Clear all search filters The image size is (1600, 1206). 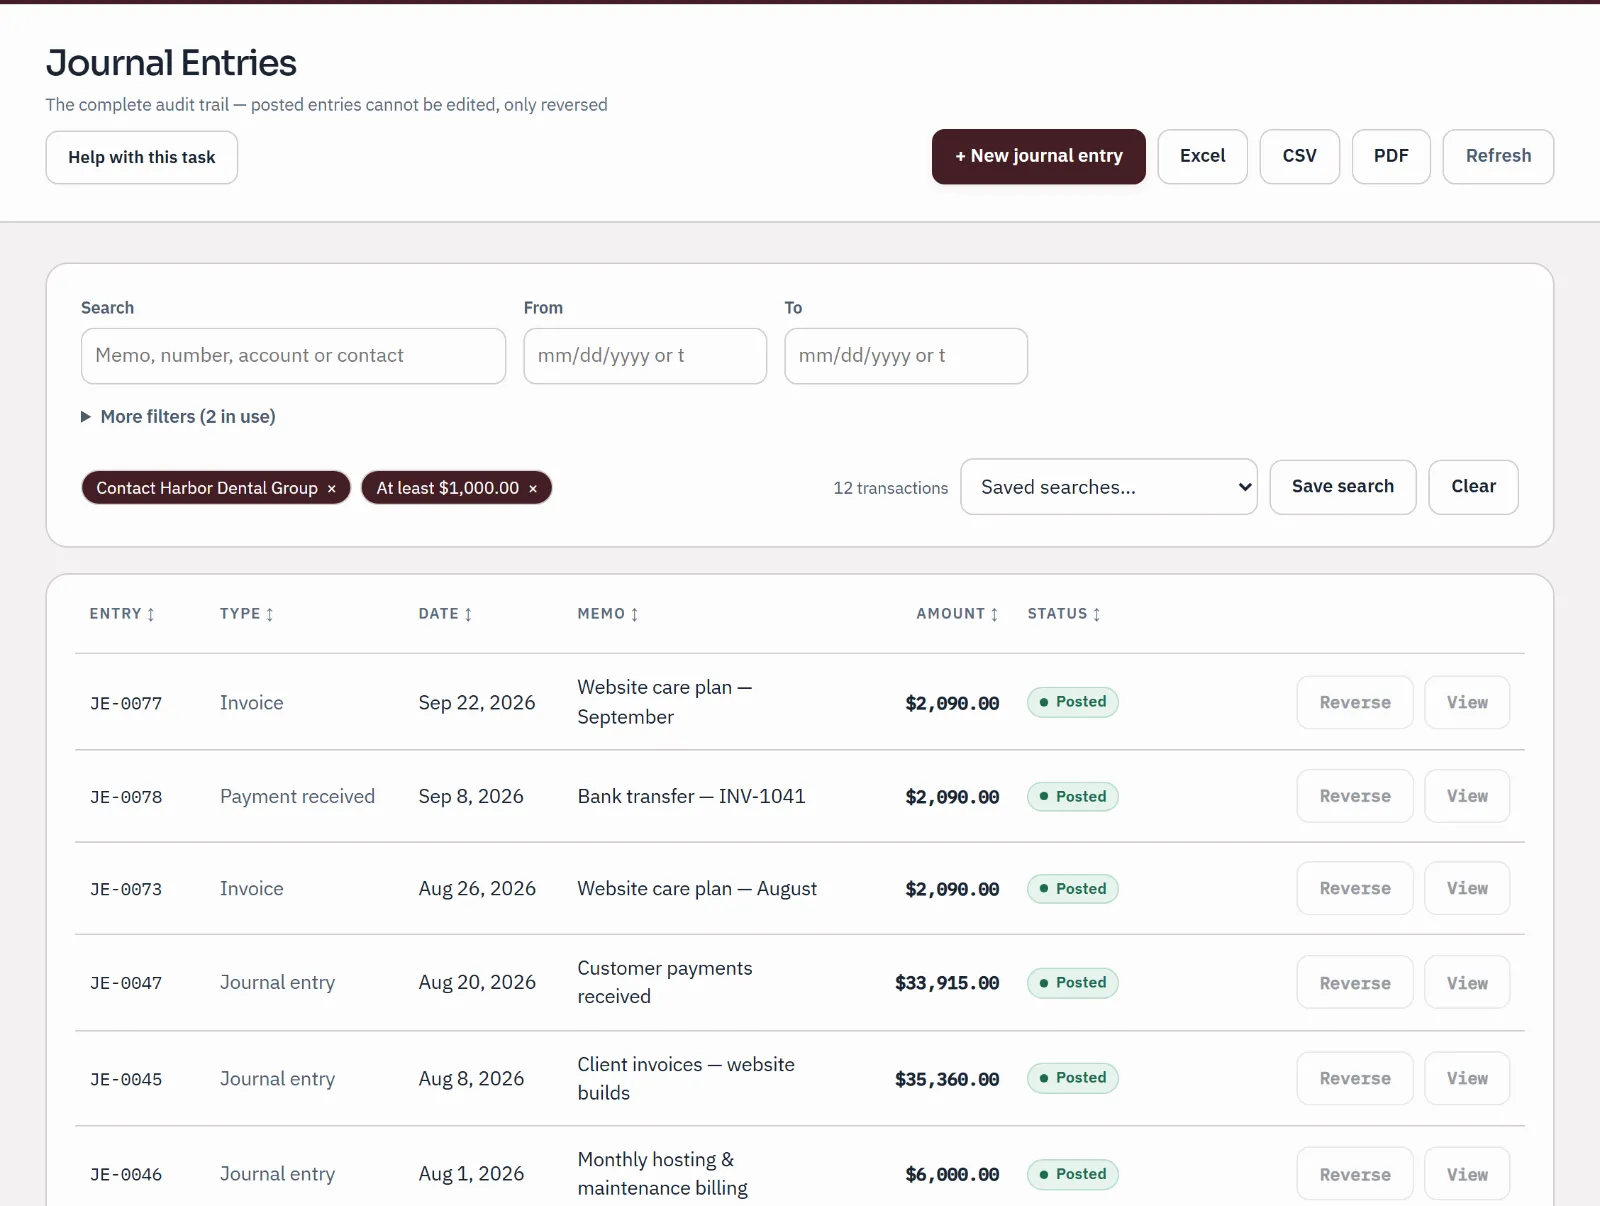[1473, 487]
